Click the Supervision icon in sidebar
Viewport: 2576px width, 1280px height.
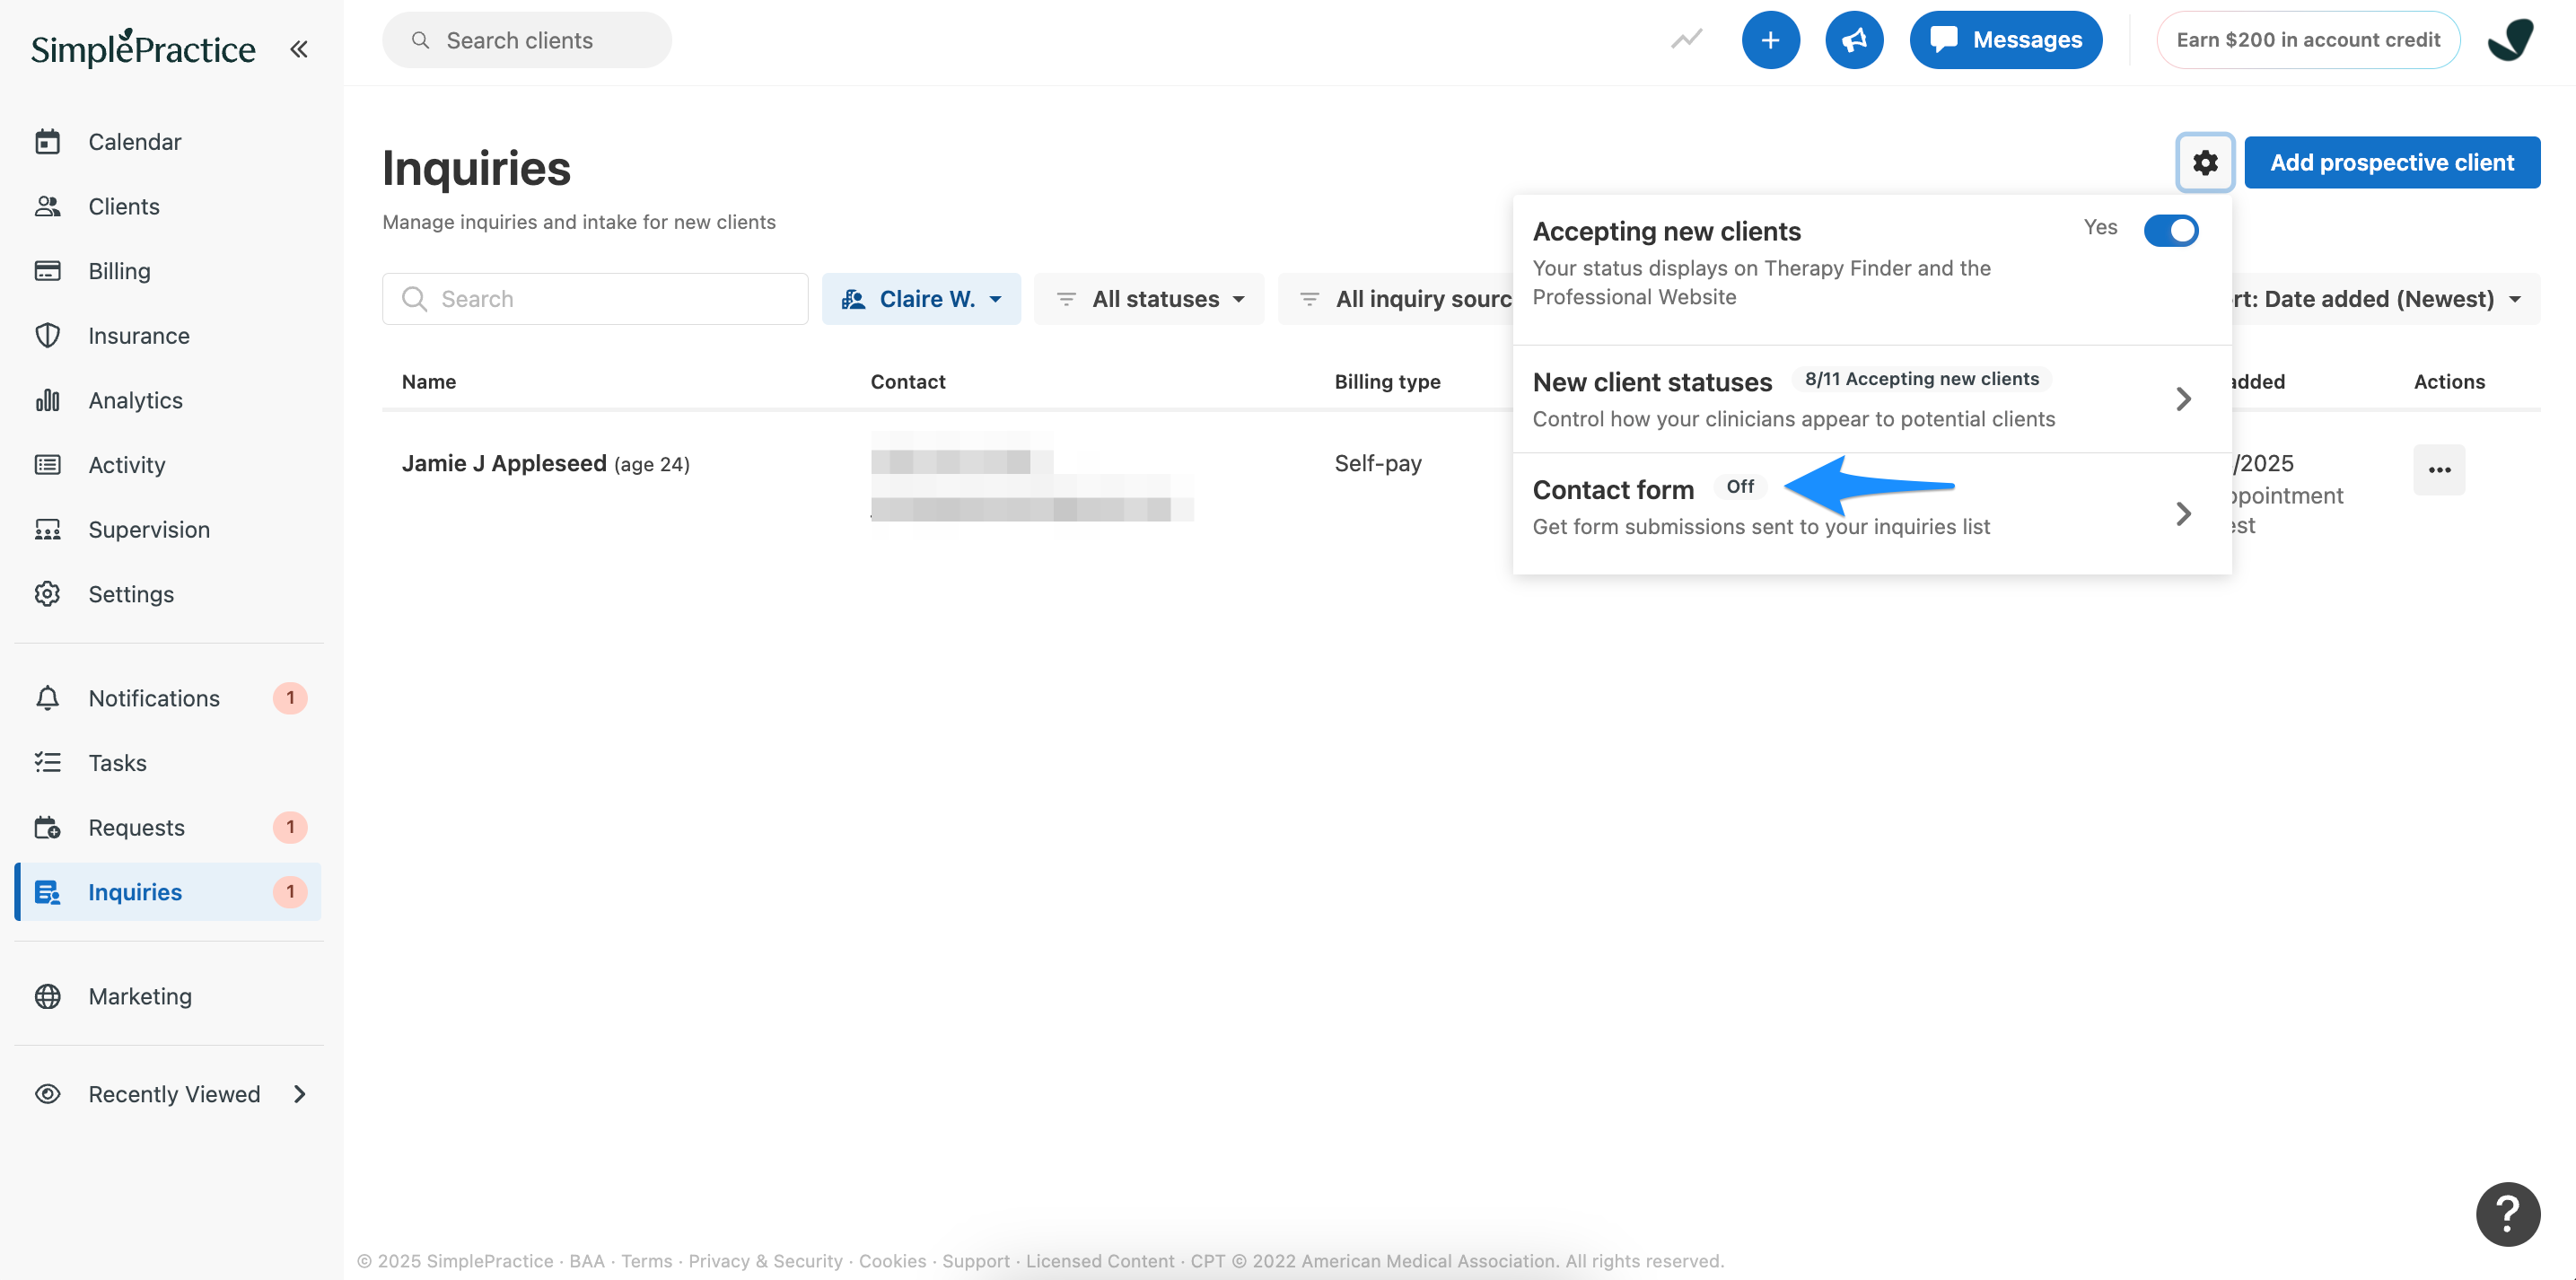point(47,529)
